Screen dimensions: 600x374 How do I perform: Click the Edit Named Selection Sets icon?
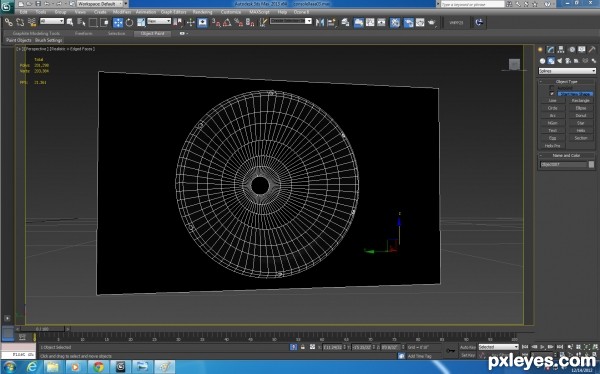[263, 23]
